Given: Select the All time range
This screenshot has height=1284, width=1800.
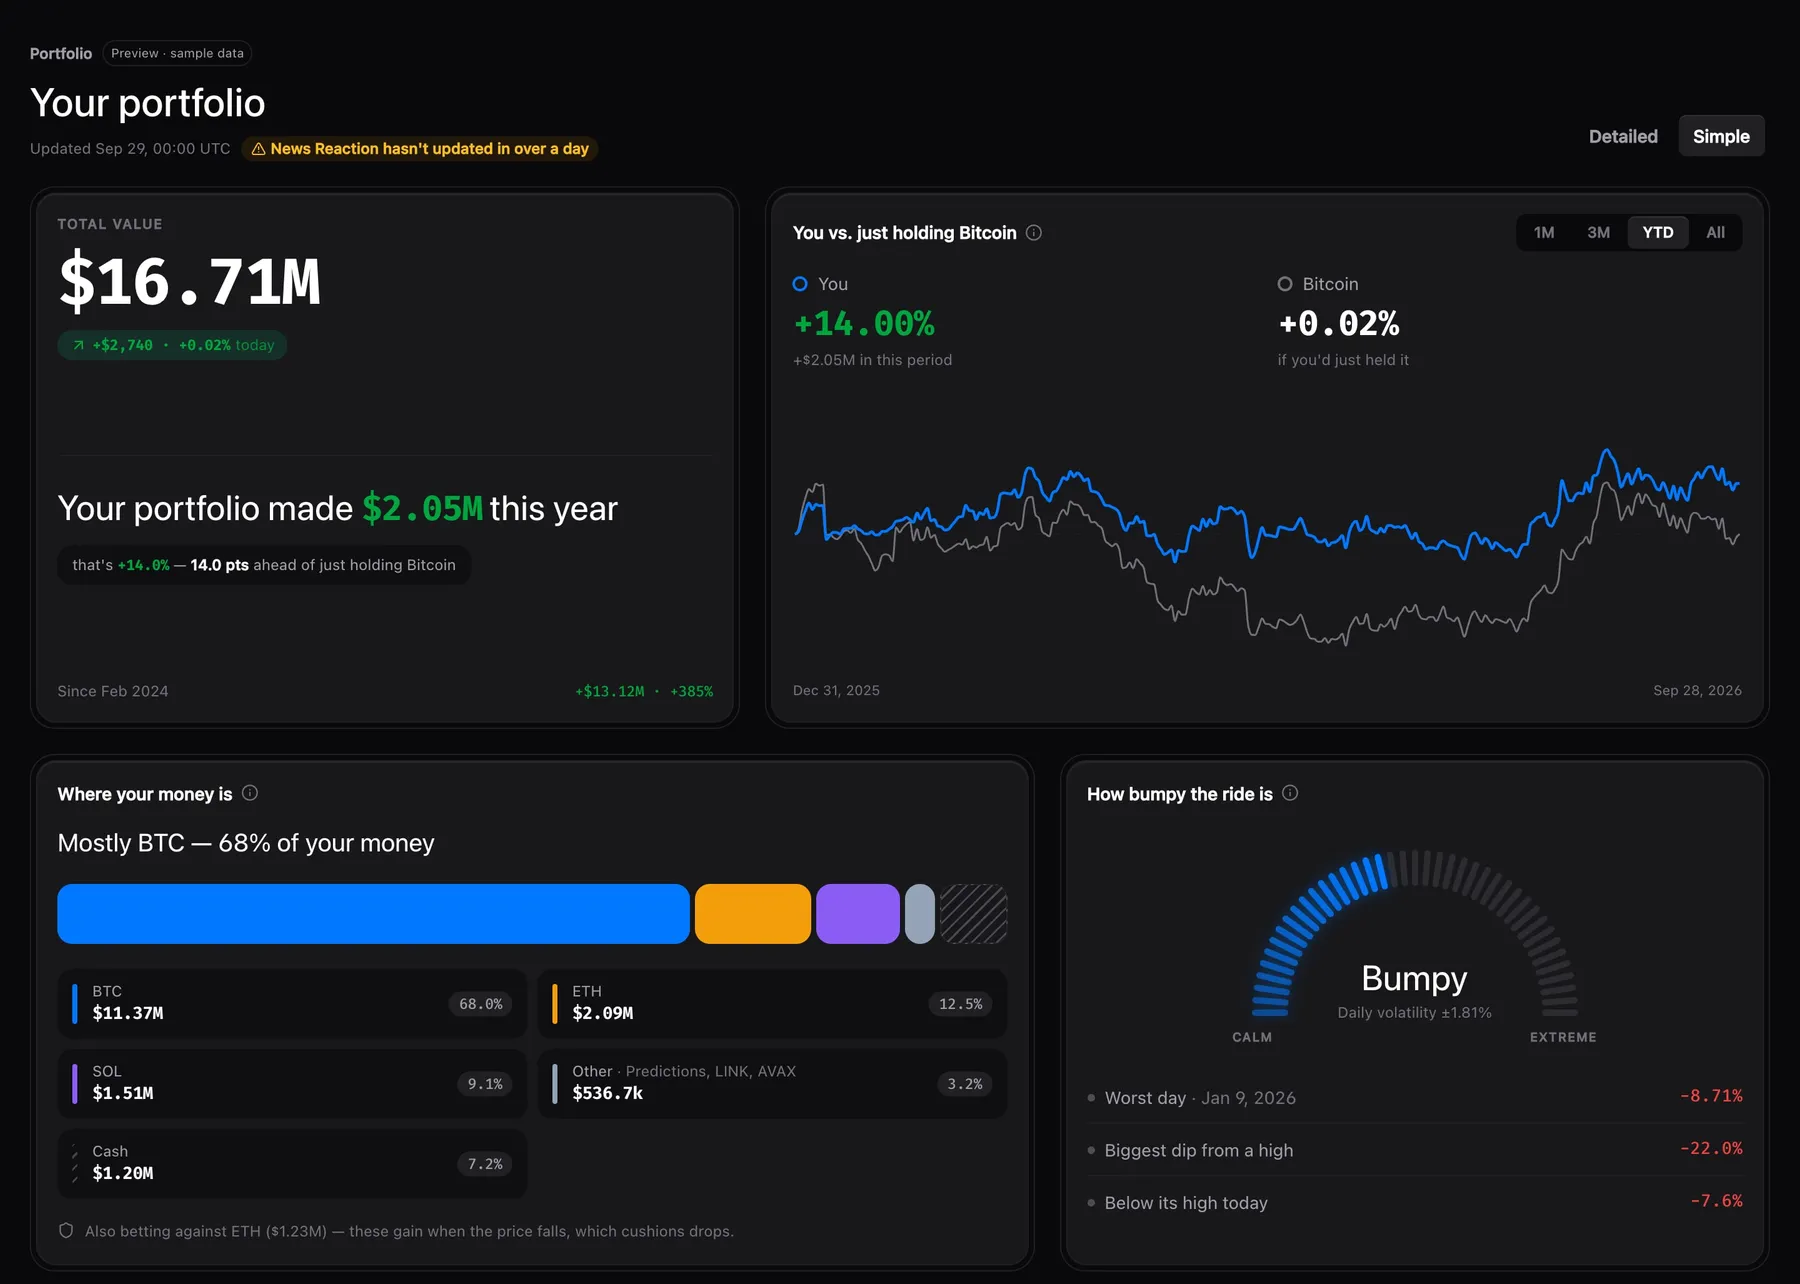Looking at the screenshot, I should [1715, 232].
